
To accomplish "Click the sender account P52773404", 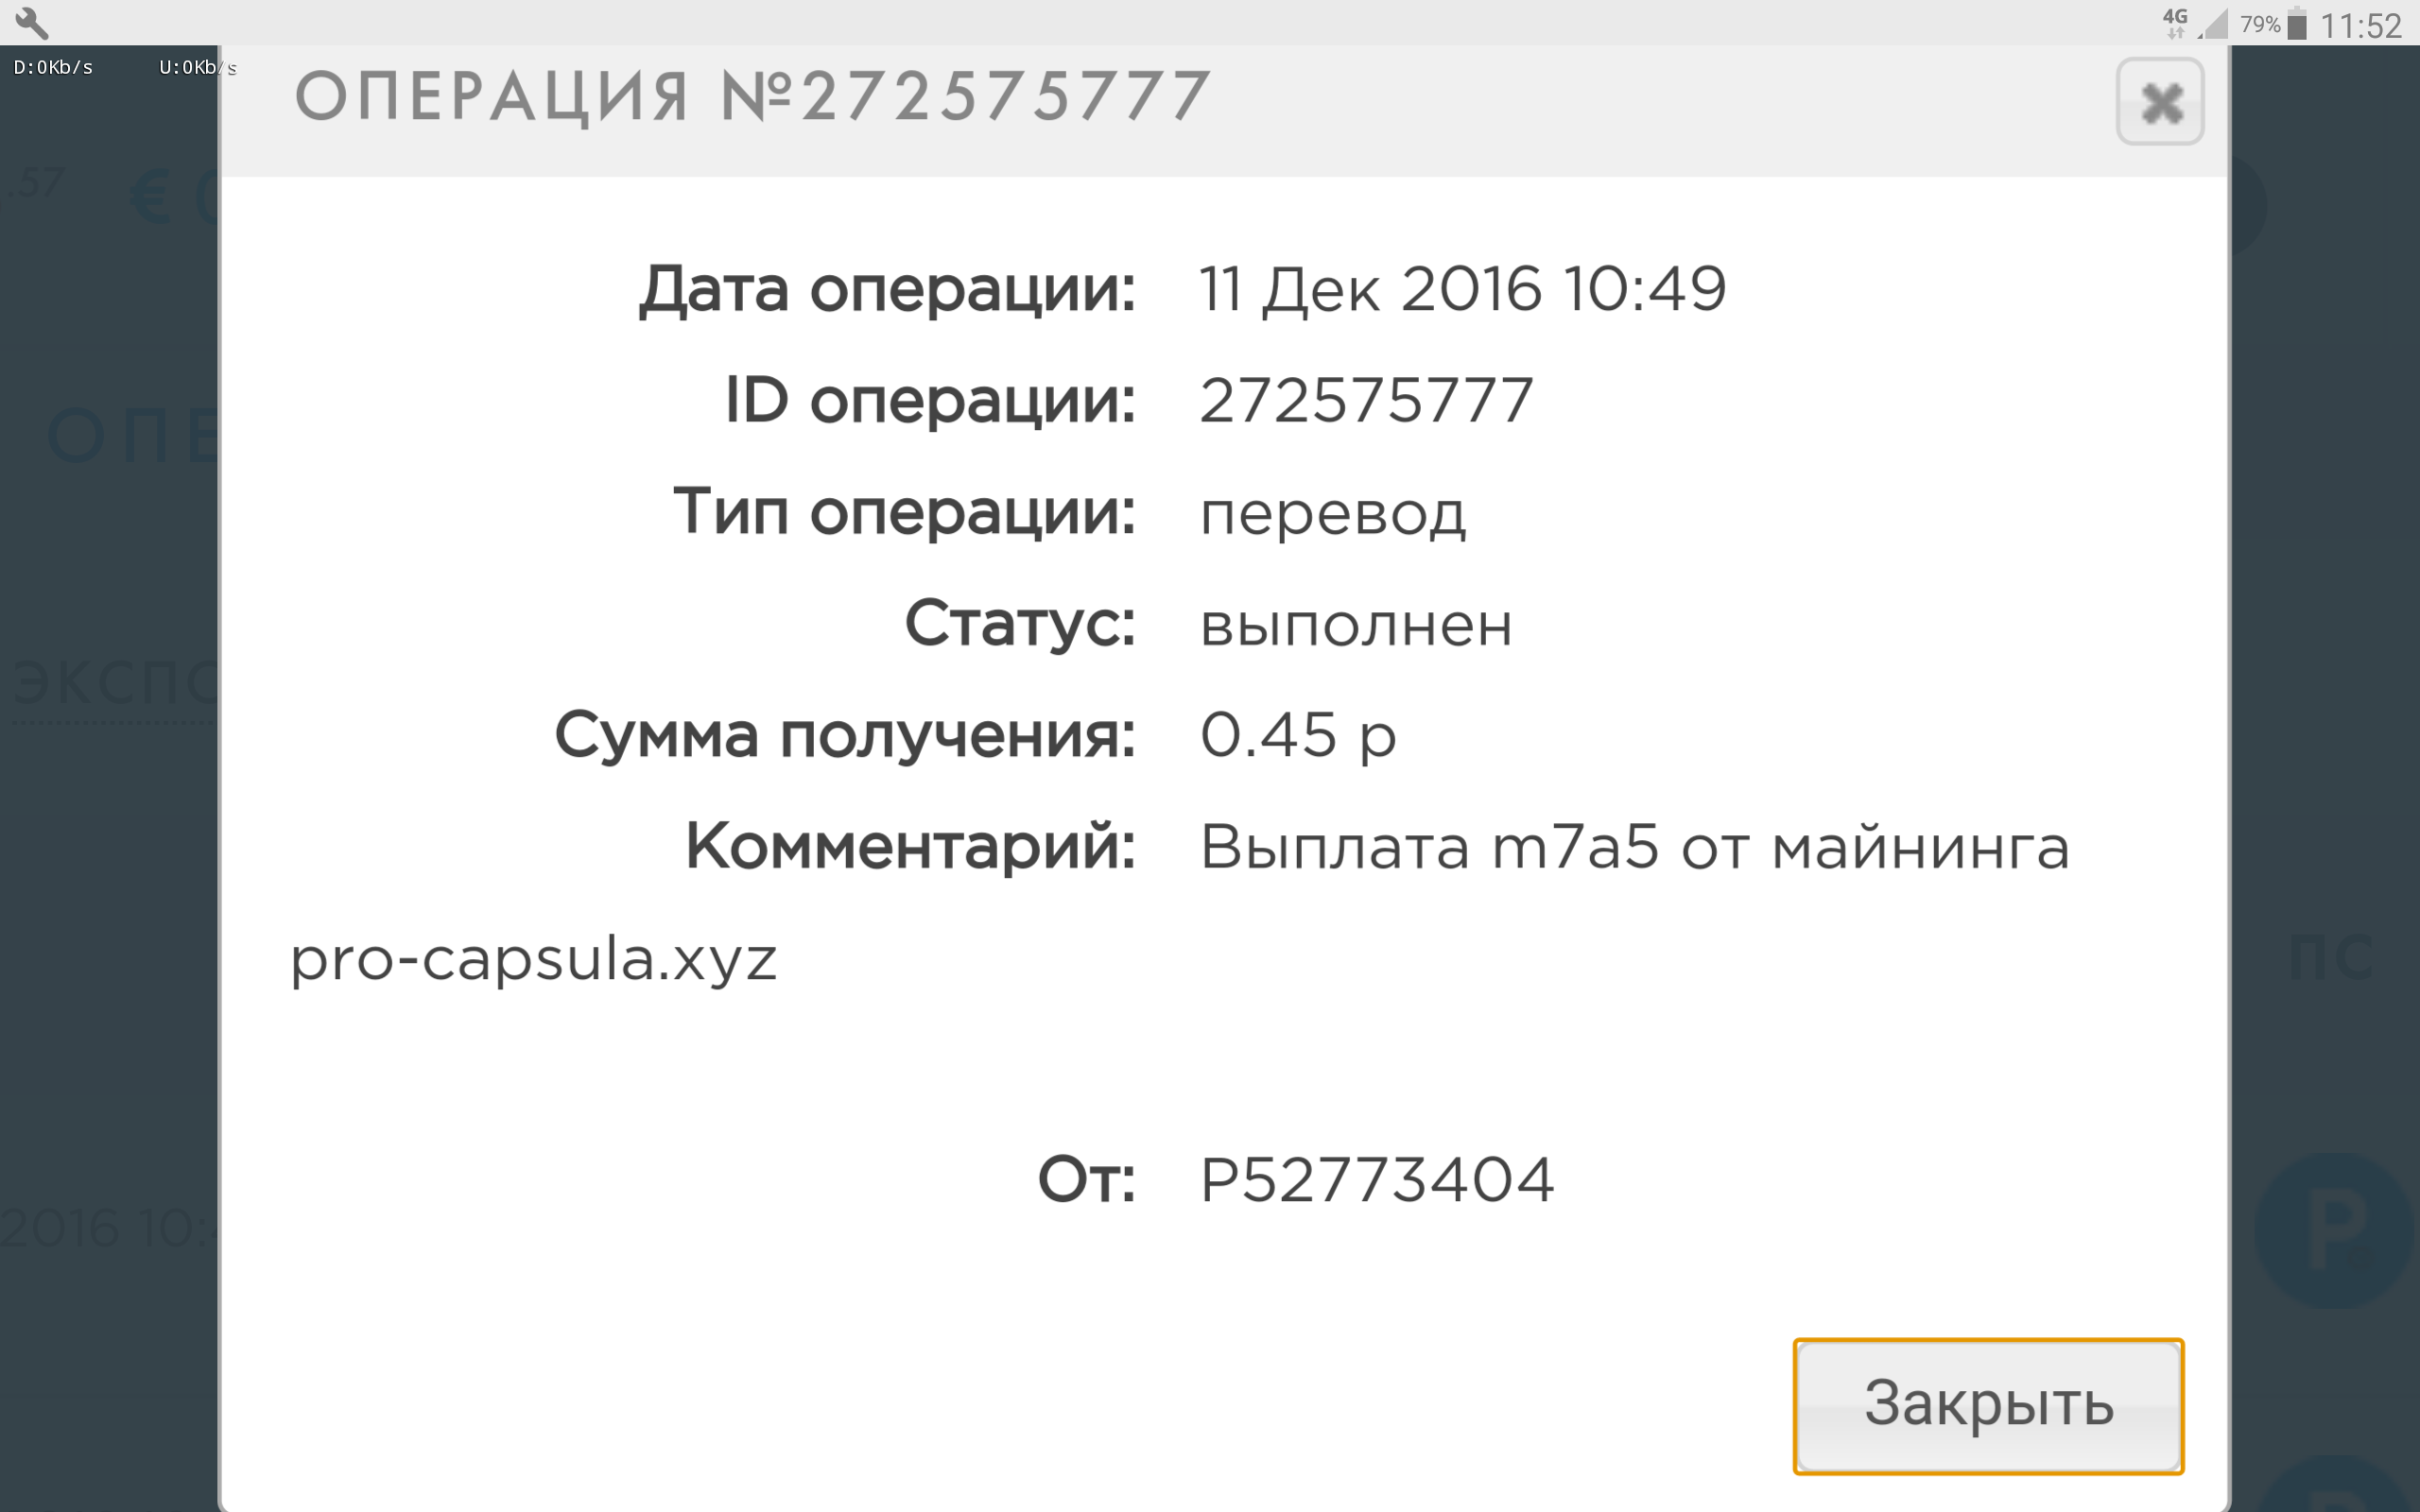I will pyautogui.click(x=1377, y=1180).
